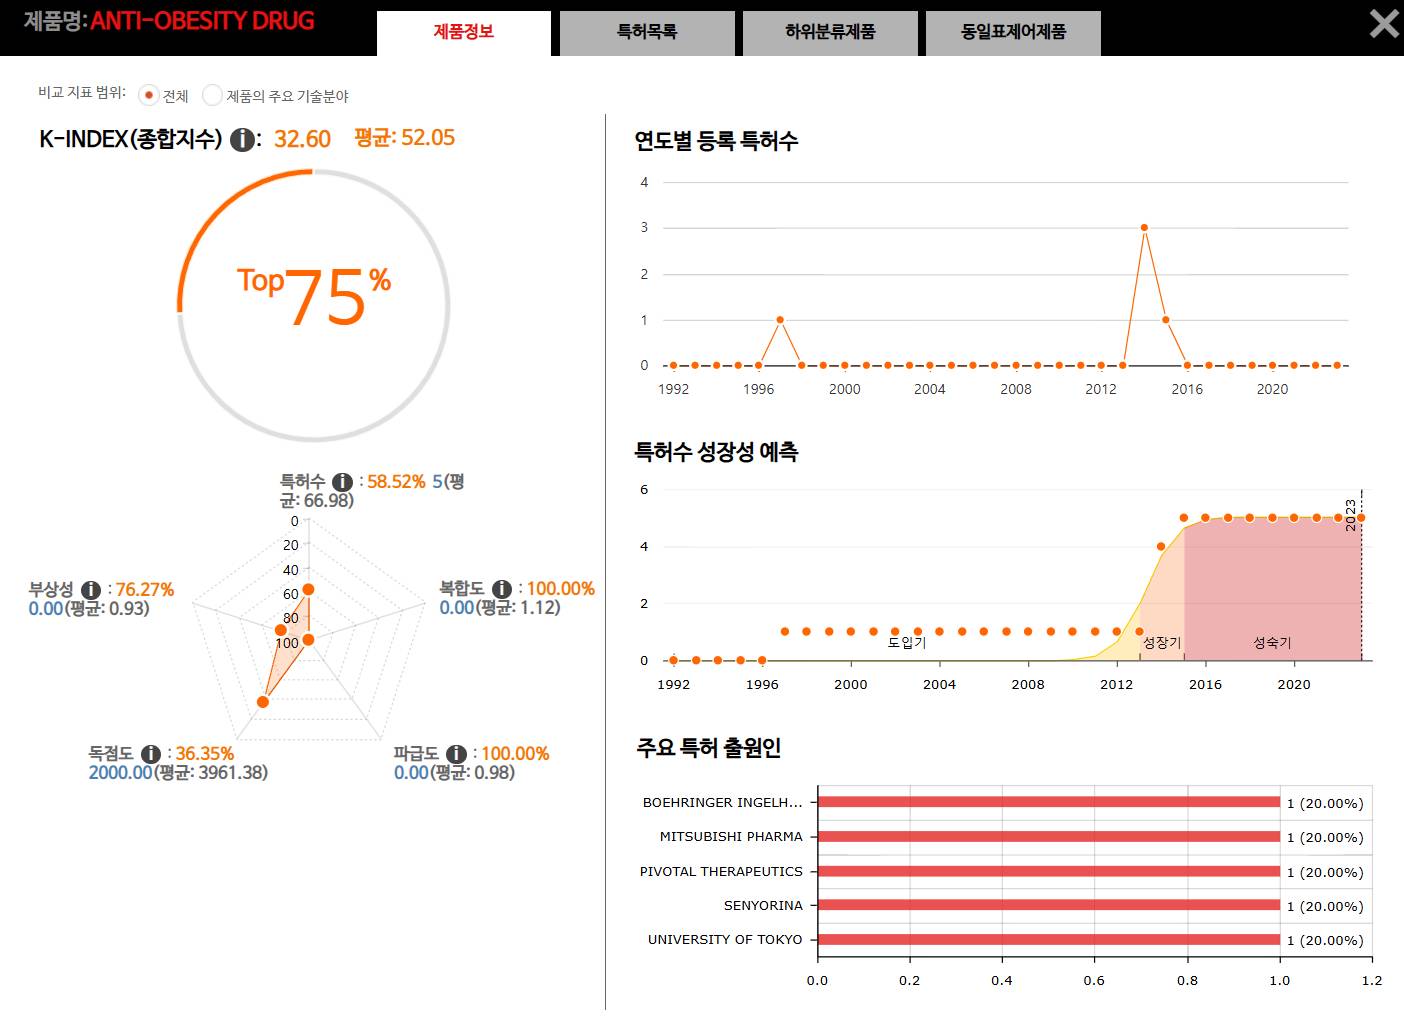
Task: Click the 복합도 100.00% value
Action: point(561,589)
